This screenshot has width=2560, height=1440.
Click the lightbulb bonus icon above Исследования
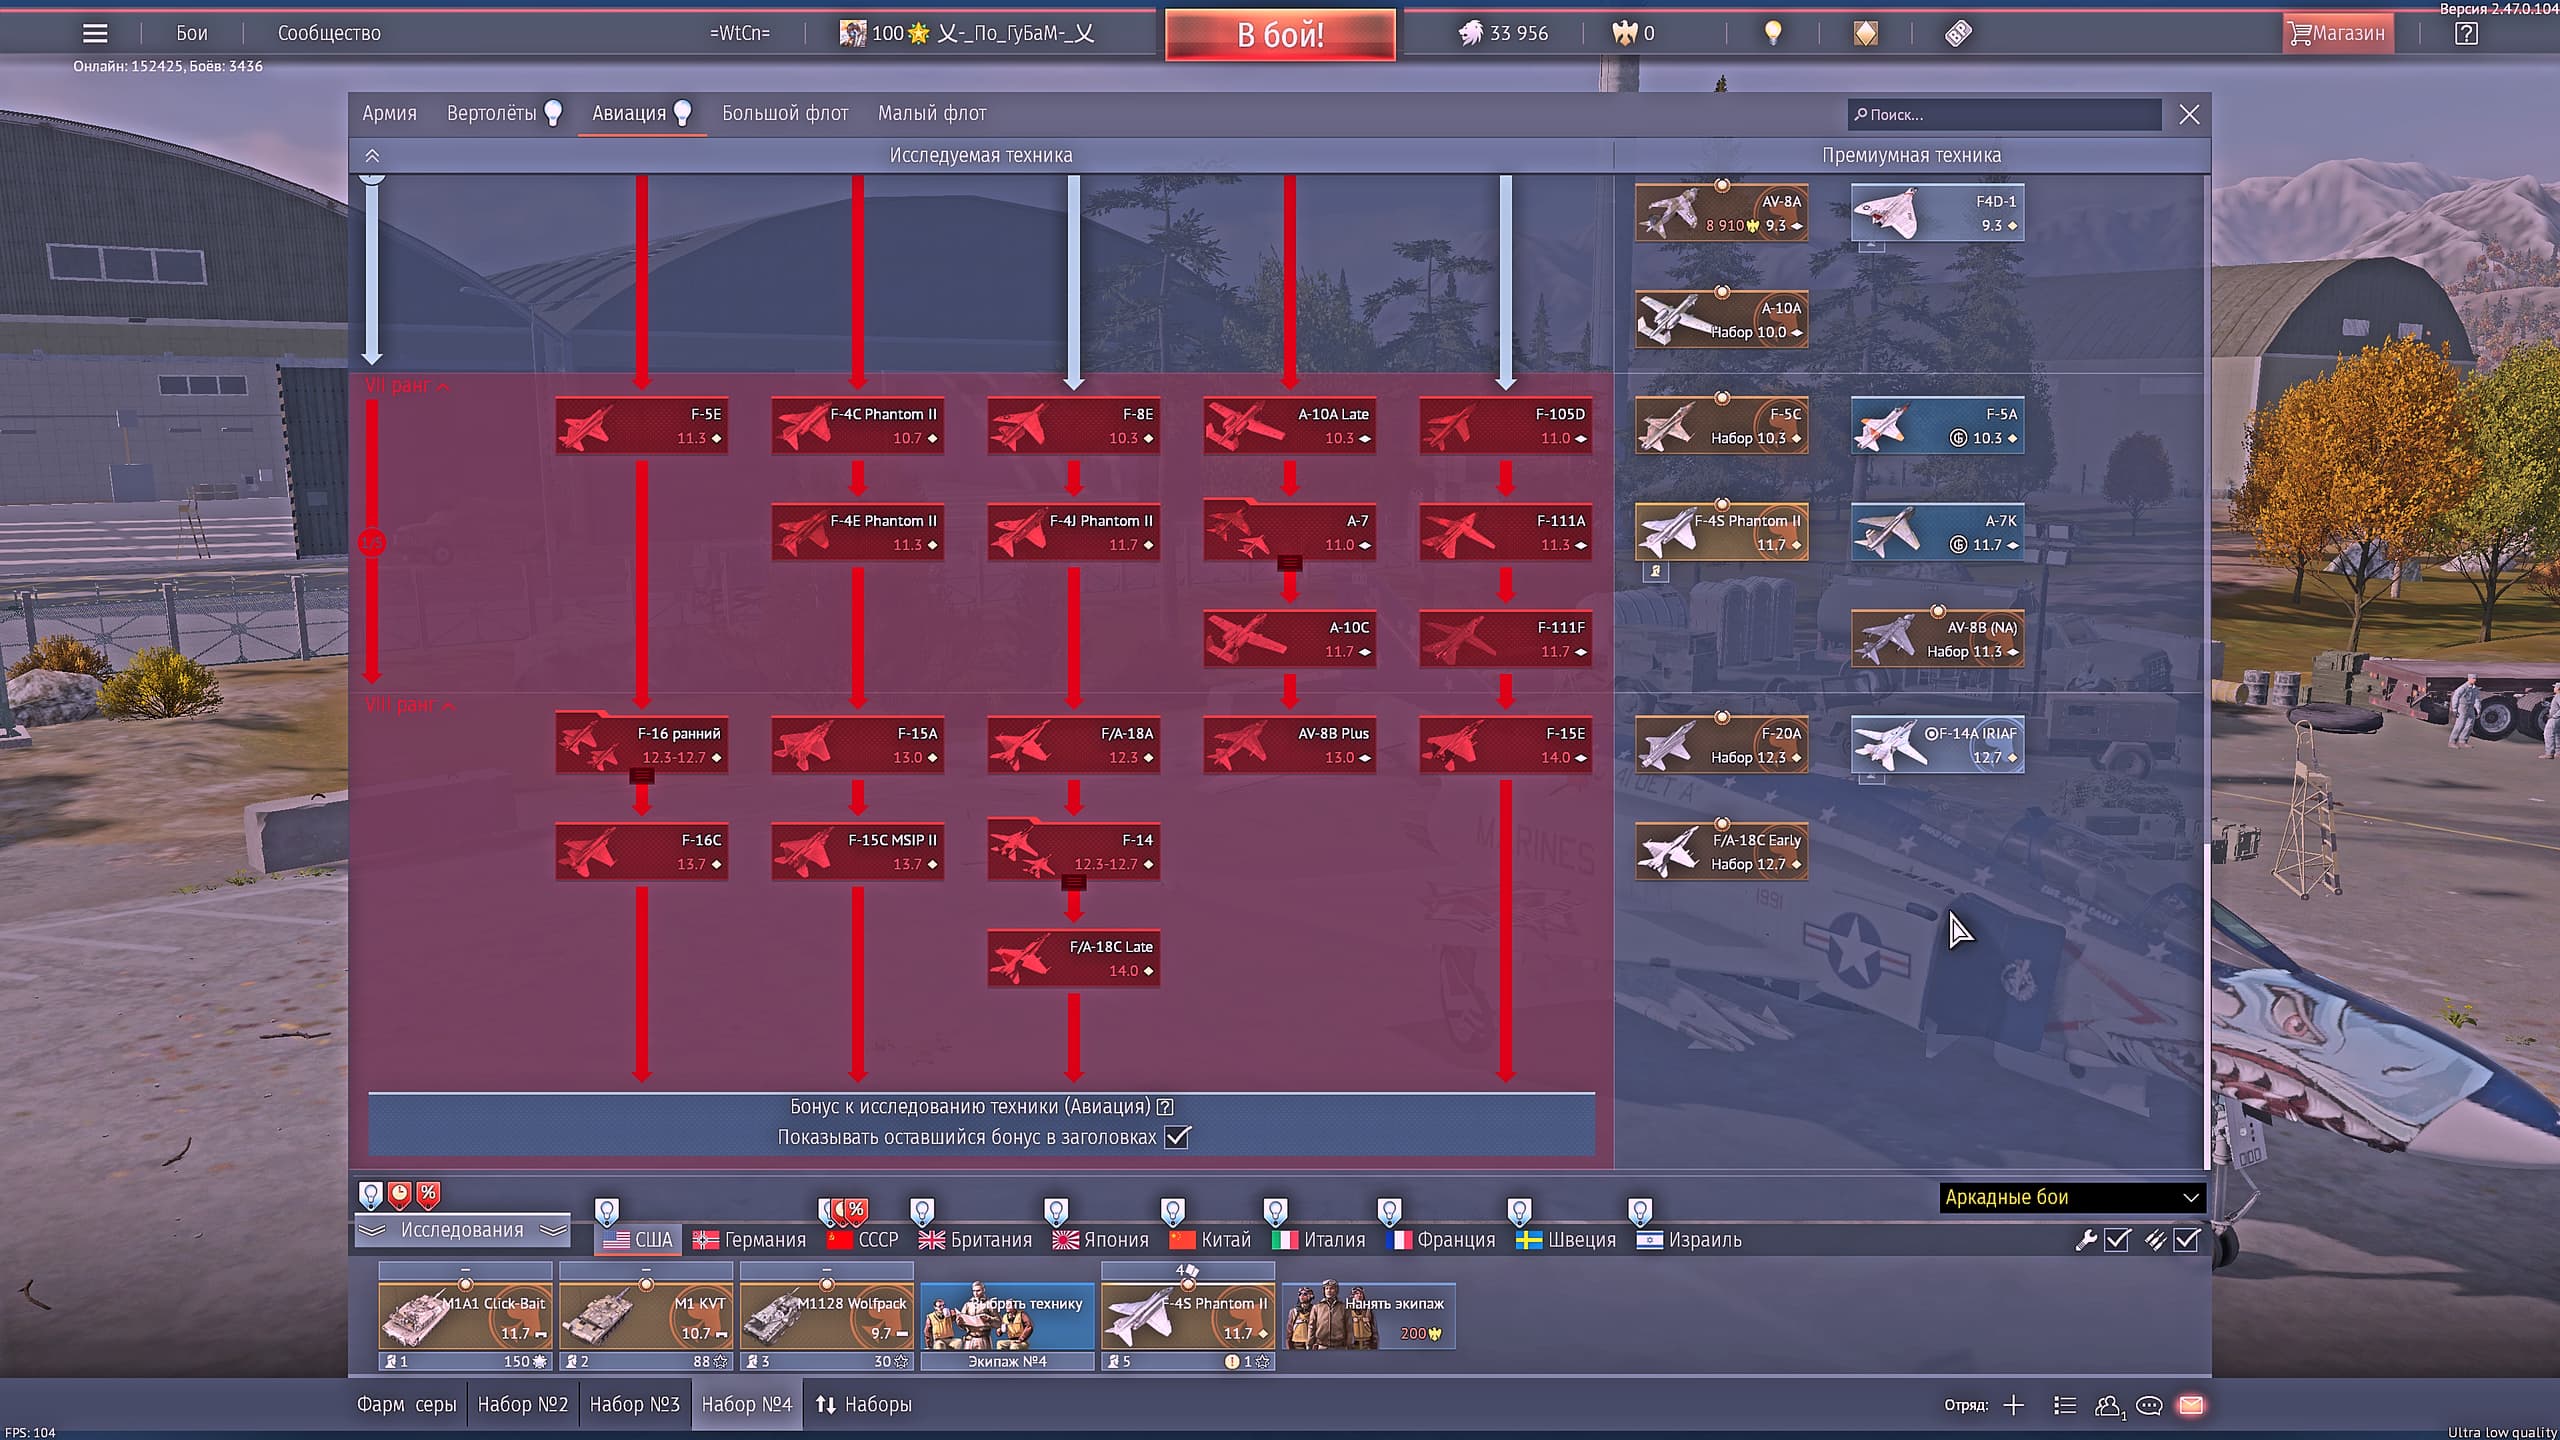(371, 1194)
